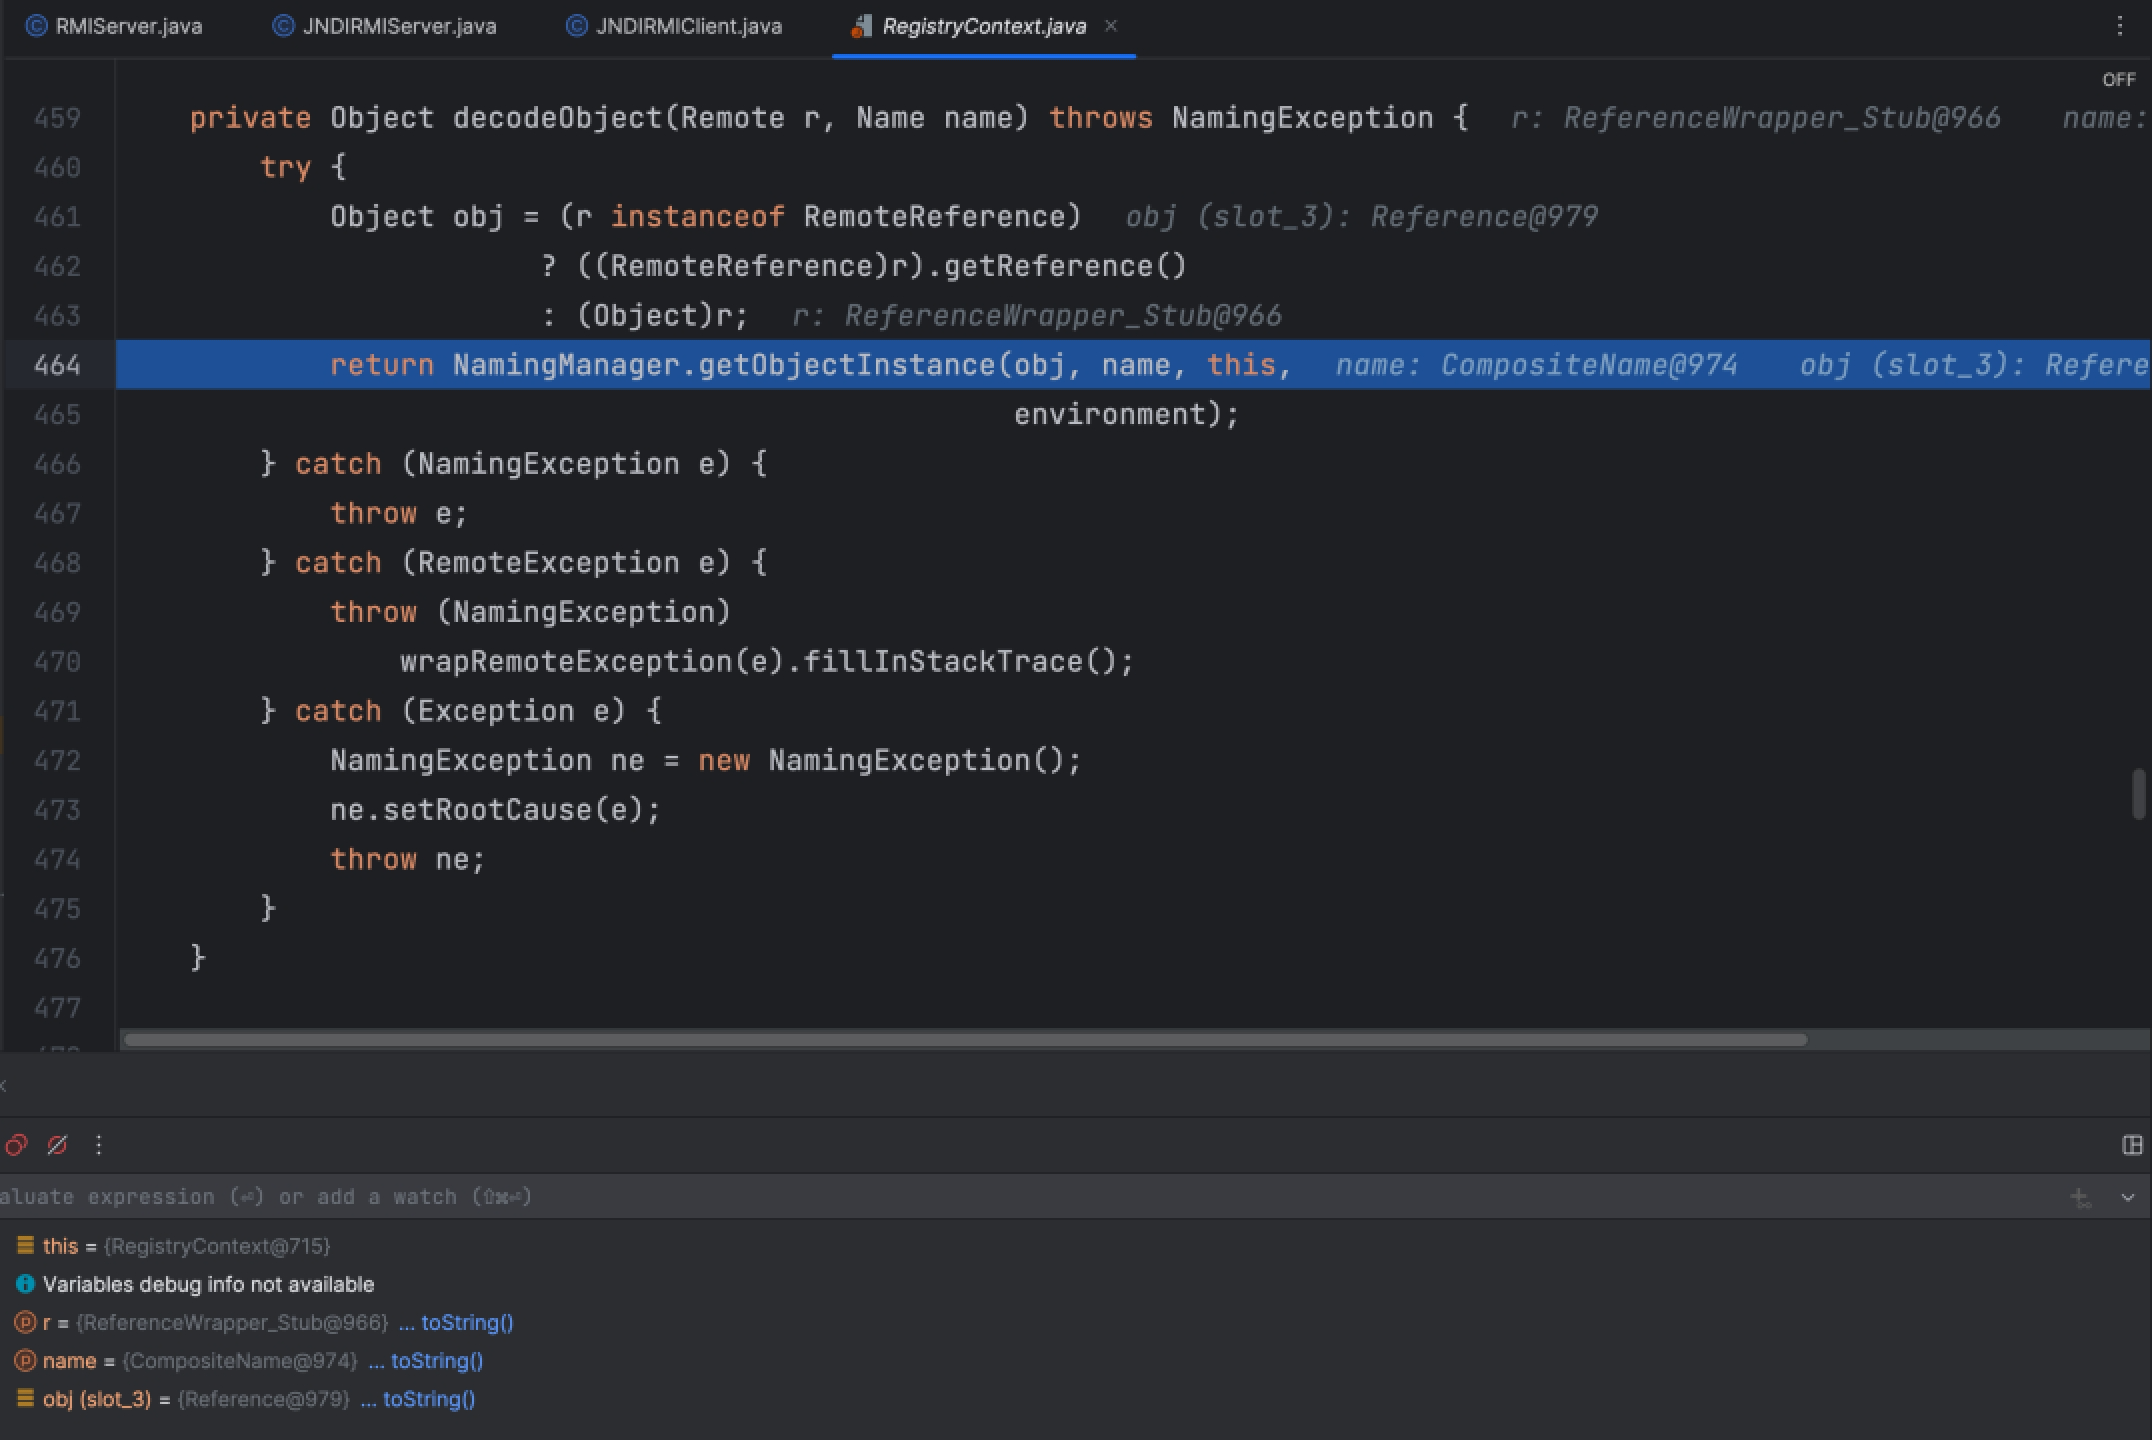Click line number 464 in the gutter
The width and height of the screenshot is (2152, 1440).
click(x=57, y=365)
